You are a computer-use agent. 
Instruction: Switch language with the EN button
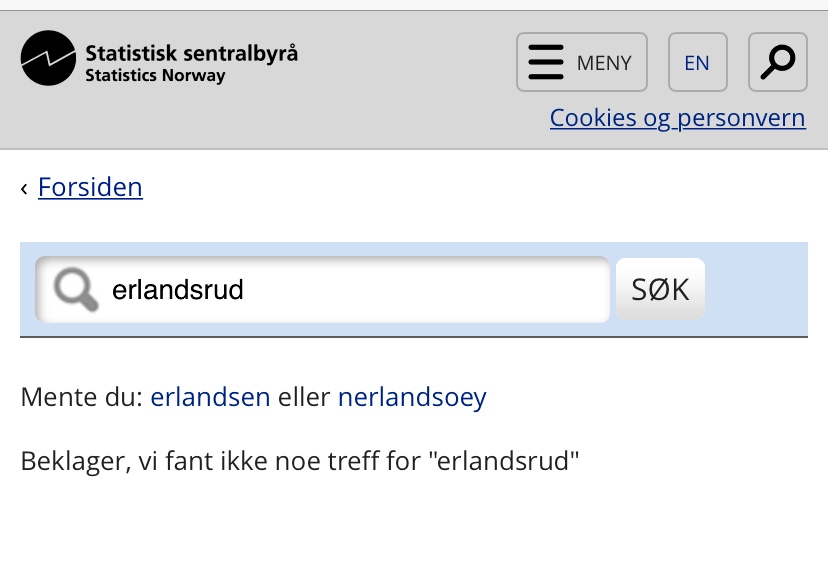coord(697,63)
